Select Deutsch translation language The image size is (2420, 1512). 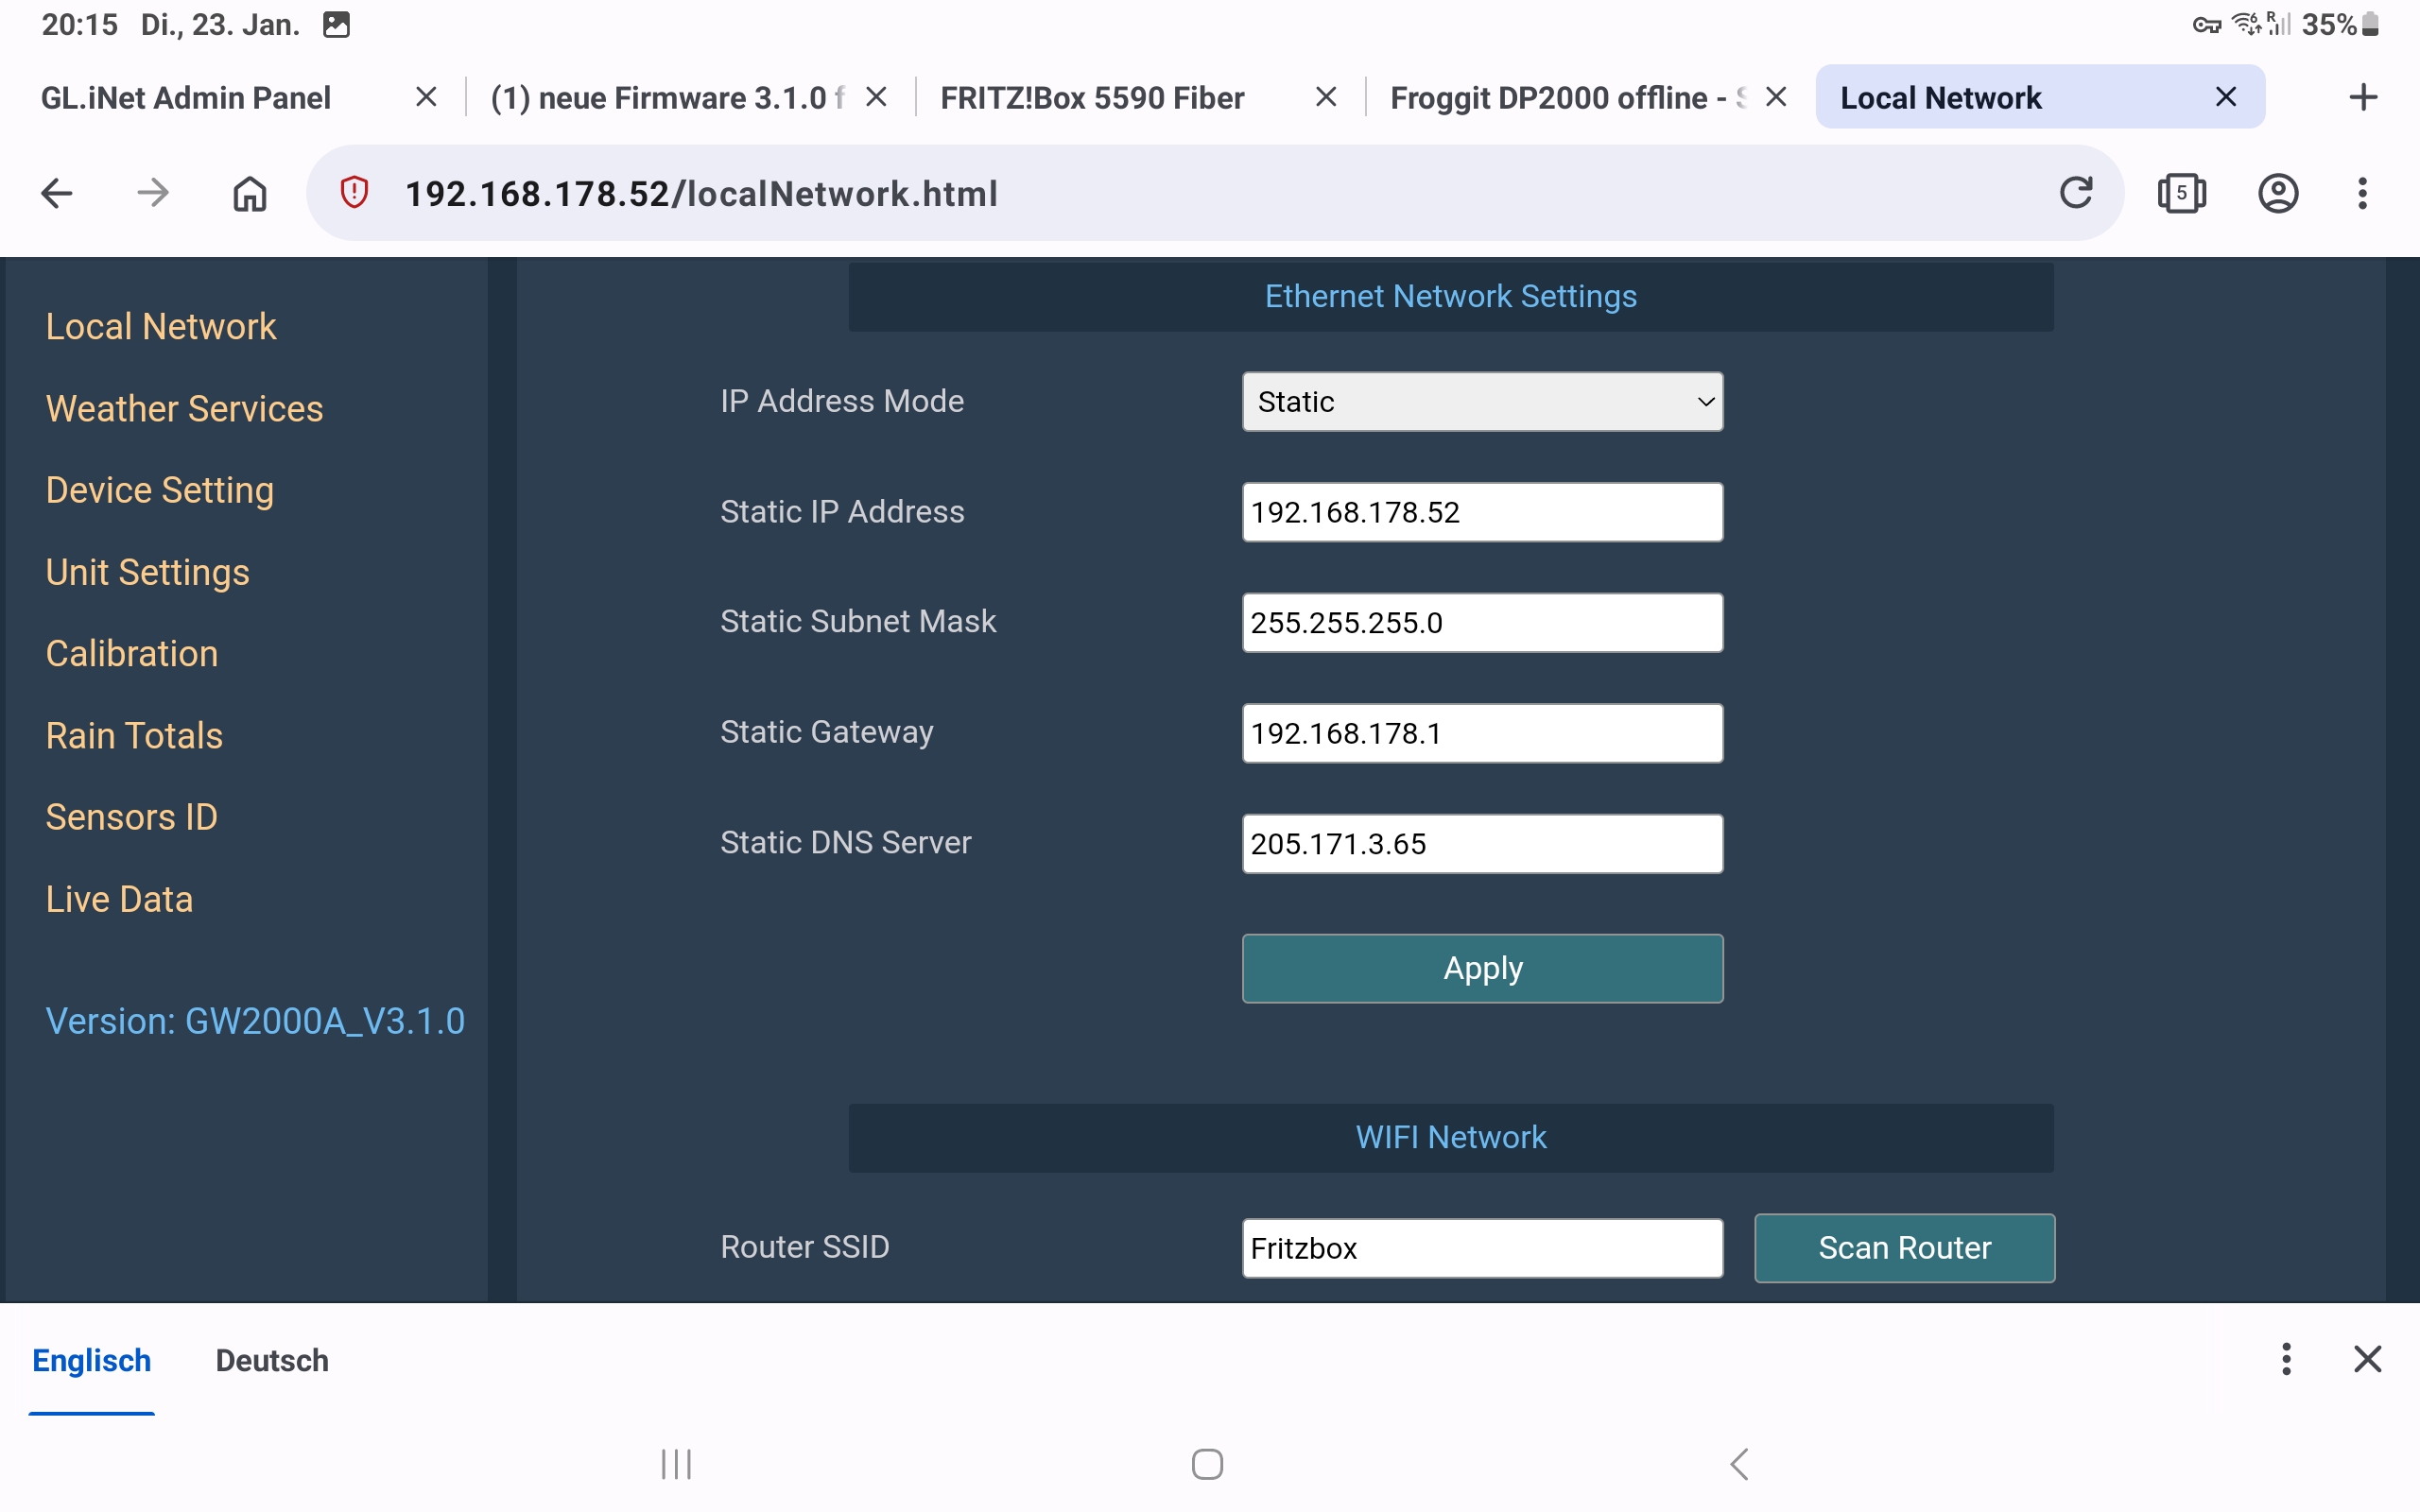[272, 1361]
